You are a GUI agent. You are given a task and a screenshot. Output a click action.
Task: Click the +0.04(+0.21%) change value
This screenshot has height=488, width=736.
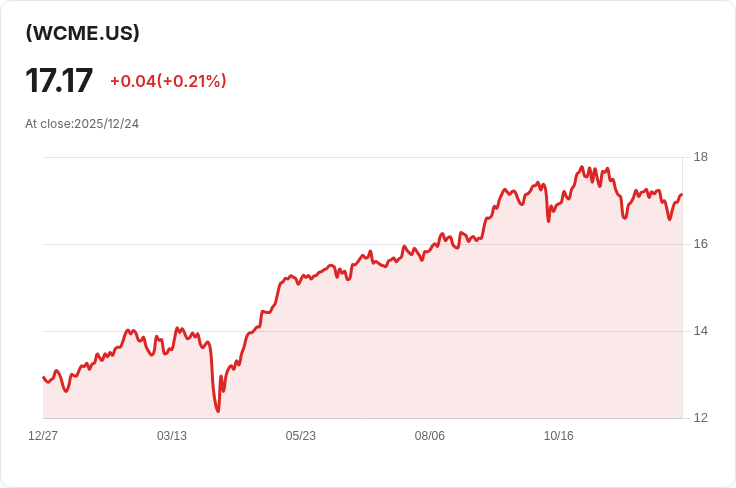168,81
